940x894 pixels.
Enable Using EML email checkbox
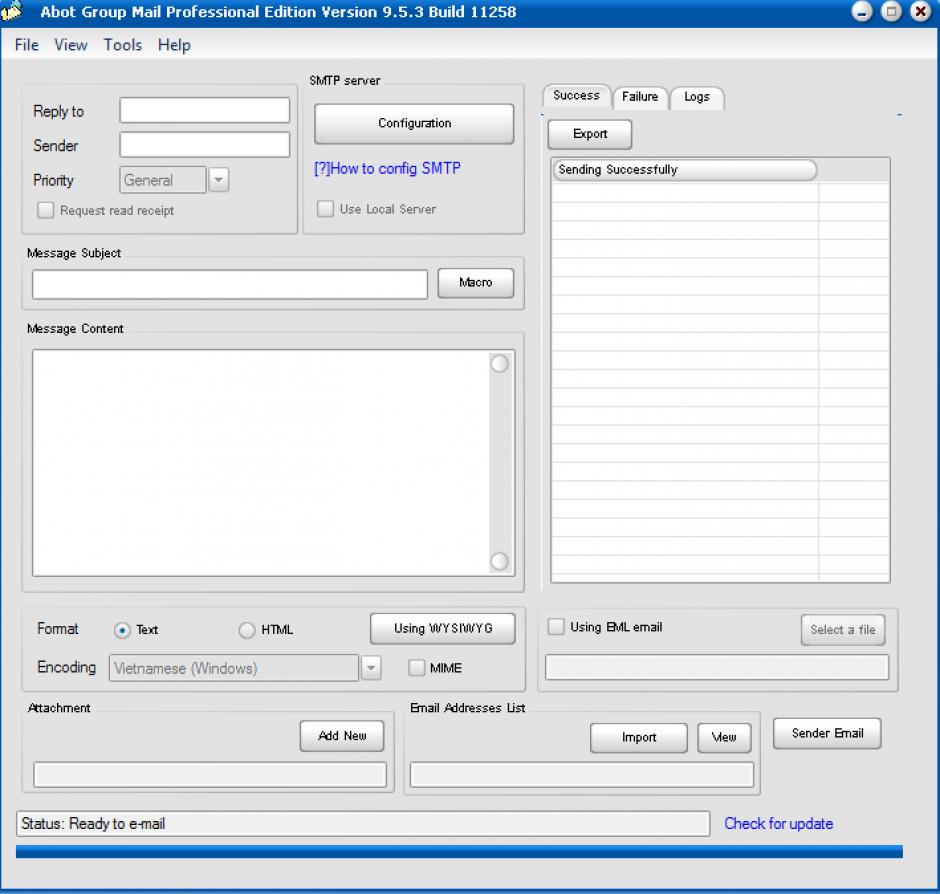[x=556, y=627]
